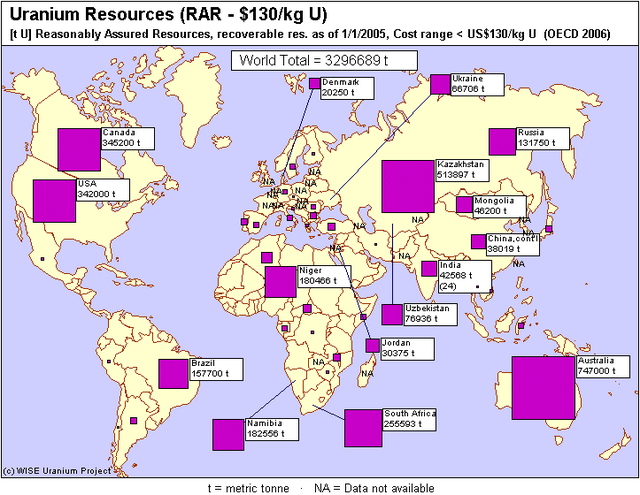Click the small Mongolia purple square

[464, 205]
